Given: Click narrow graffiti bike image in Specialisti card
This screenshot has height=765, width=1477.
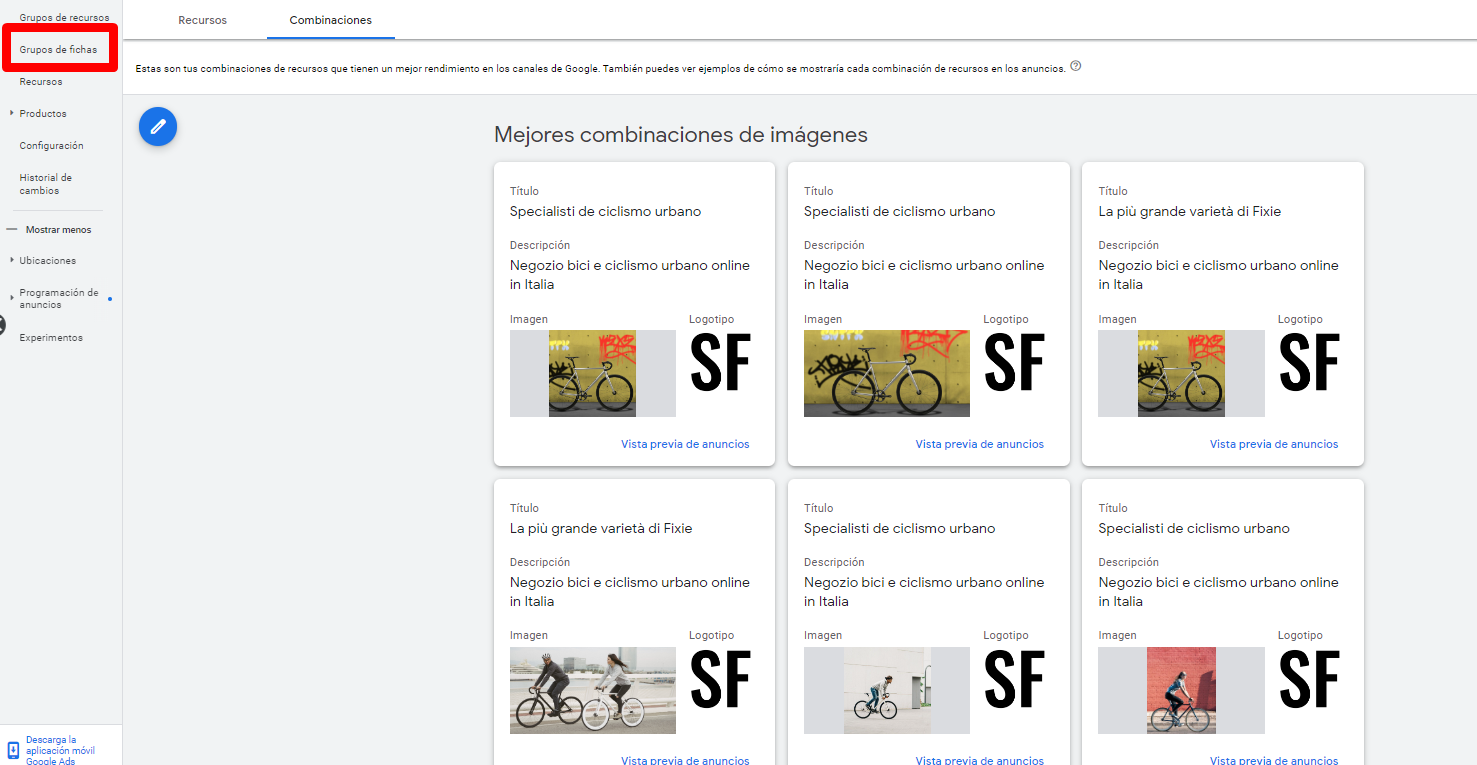Looking at the screenshot, I should 593,373.
